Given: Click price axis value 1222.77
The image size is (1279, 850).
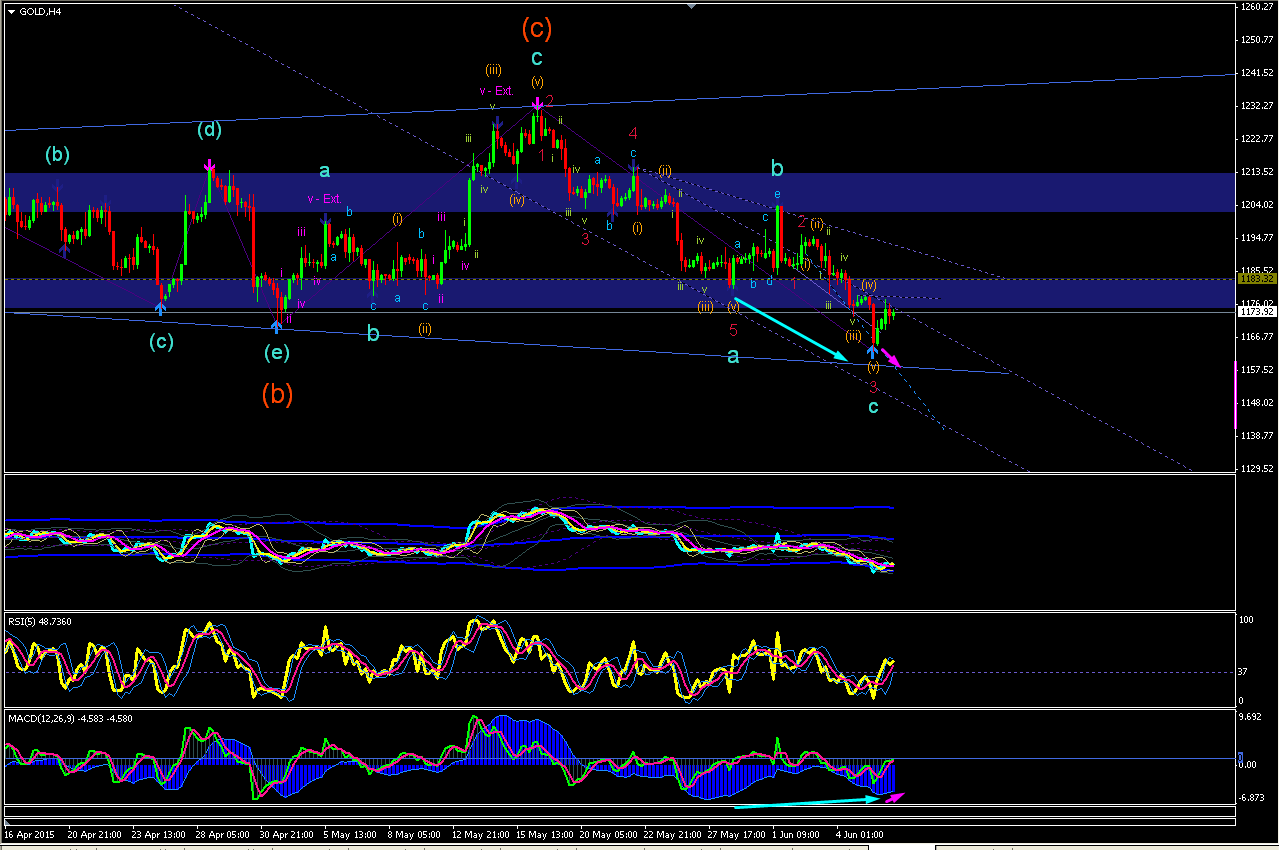Looking at the screenshot, I should coord(1257,139).
